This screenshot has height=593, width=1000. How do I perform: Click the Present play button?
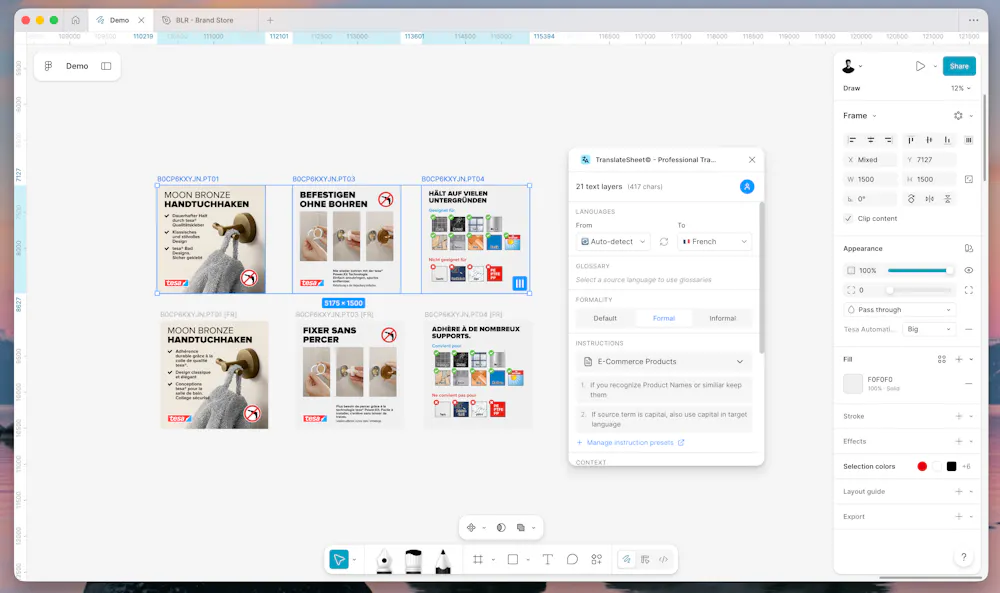tap(920, 66)
